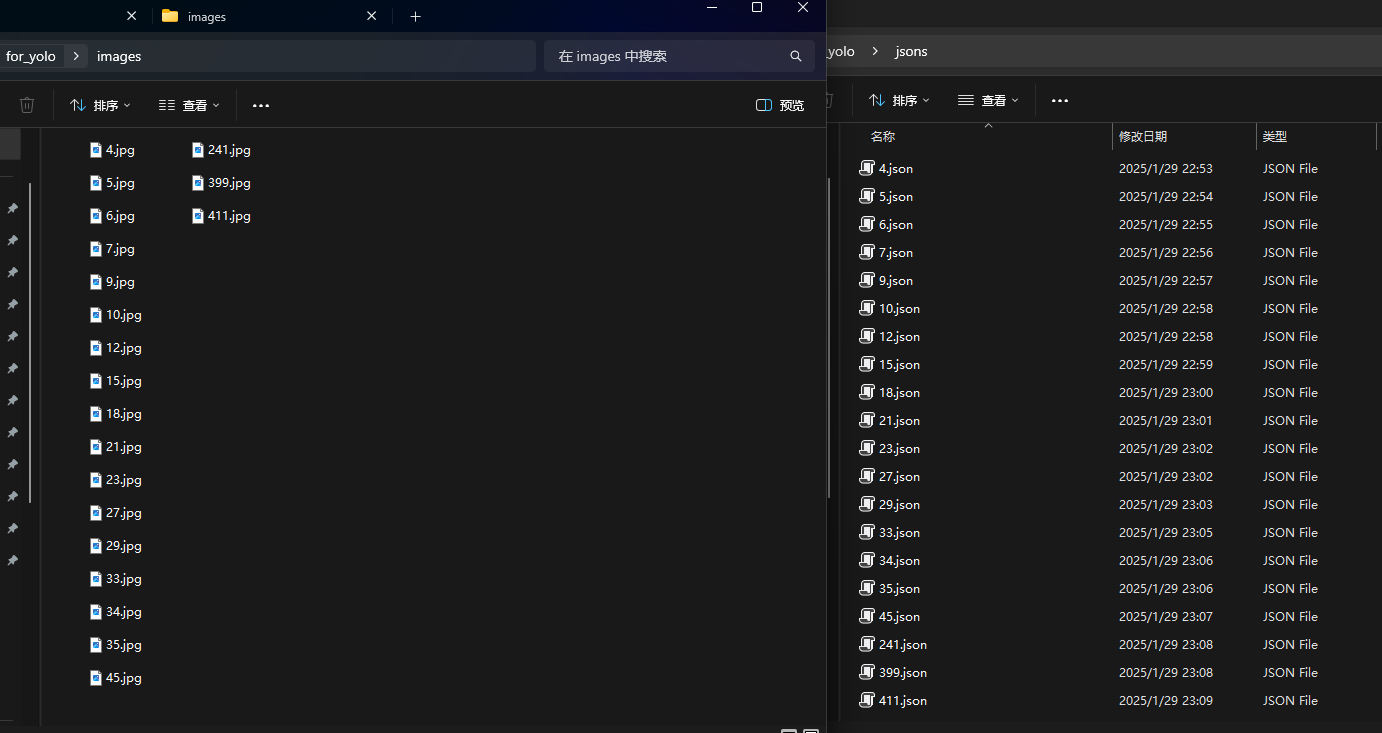Click the images window vertical scrollbar

829,337
